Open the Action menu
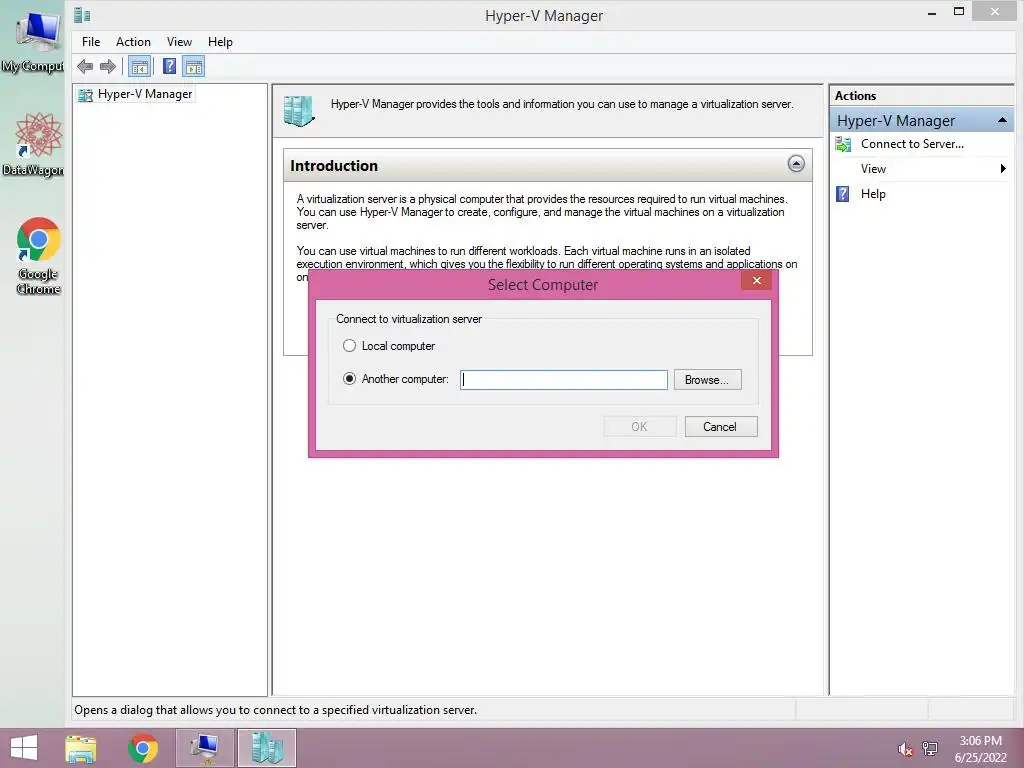 click(133, 42)
